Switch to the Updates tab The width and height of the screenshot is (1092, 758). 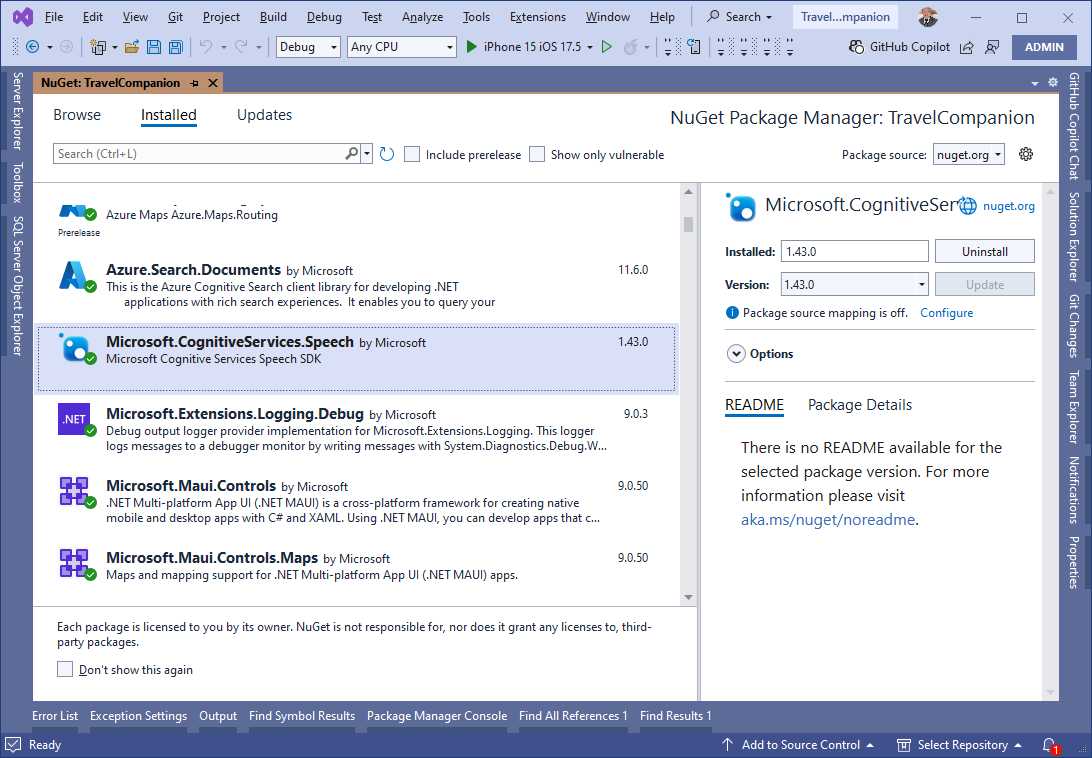[264, 115]
